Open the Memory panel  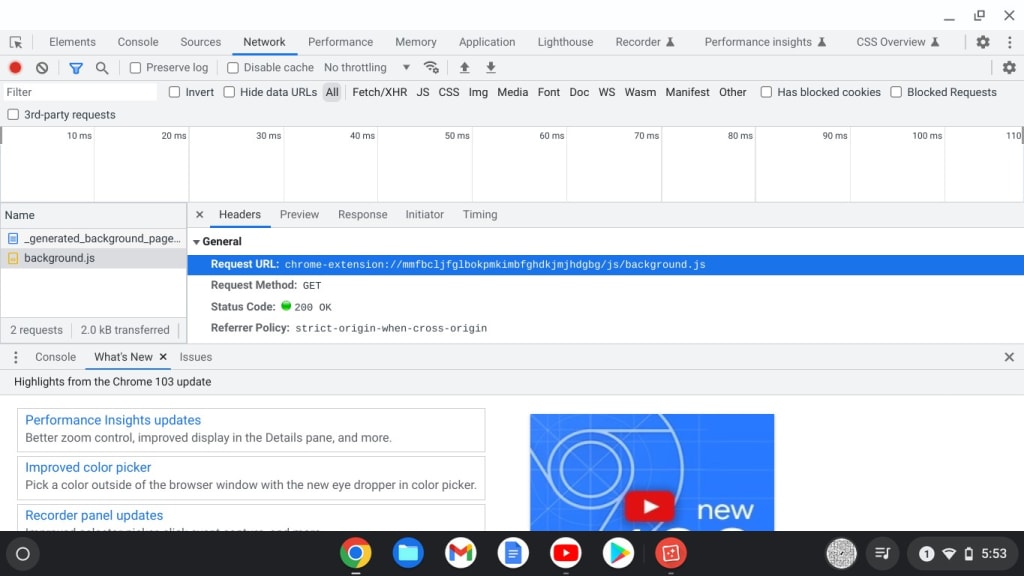[415, 42]
